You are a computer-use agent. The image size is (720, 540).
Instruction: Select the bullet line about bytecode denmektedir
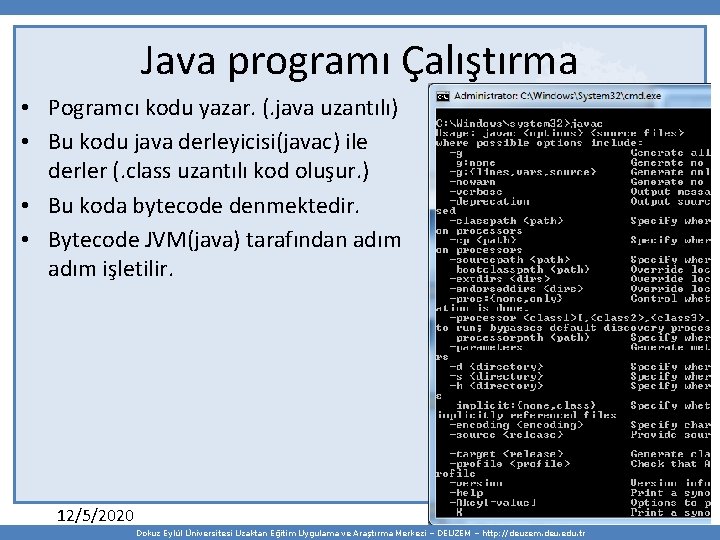[203, 206]
